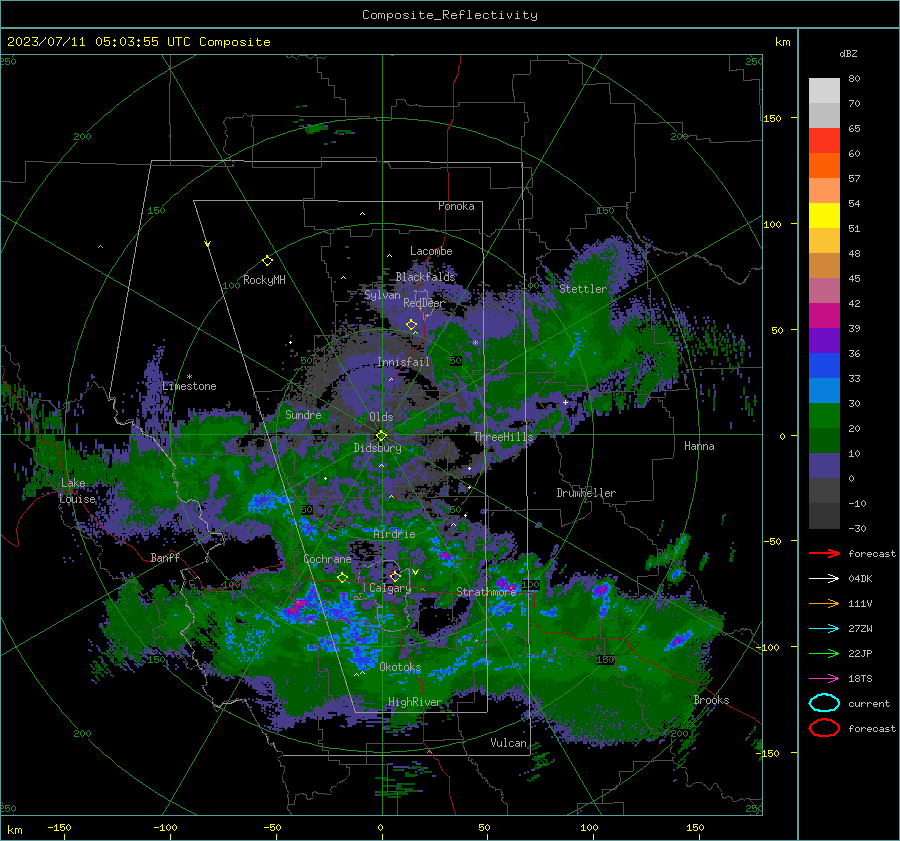Screen dimensions: 900x841
Task: Click the magenta storm cell northwest of Brooks
Action: click(x=680, y=639)
